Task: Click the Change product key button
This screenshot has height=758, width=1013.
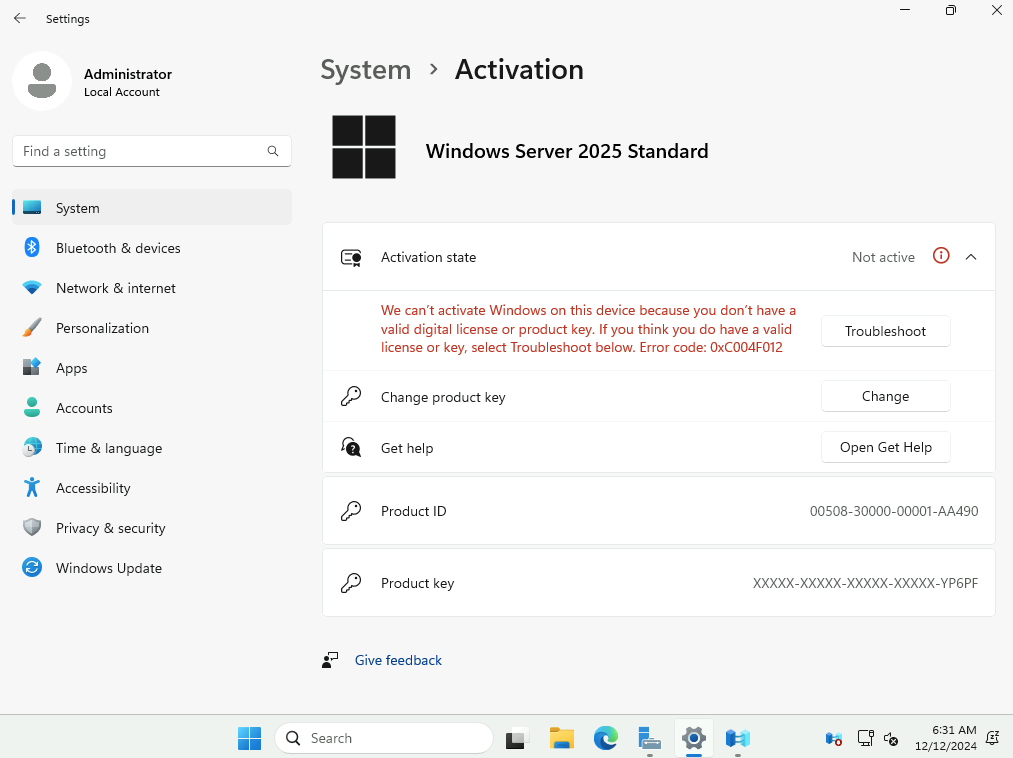Action: 885,396
